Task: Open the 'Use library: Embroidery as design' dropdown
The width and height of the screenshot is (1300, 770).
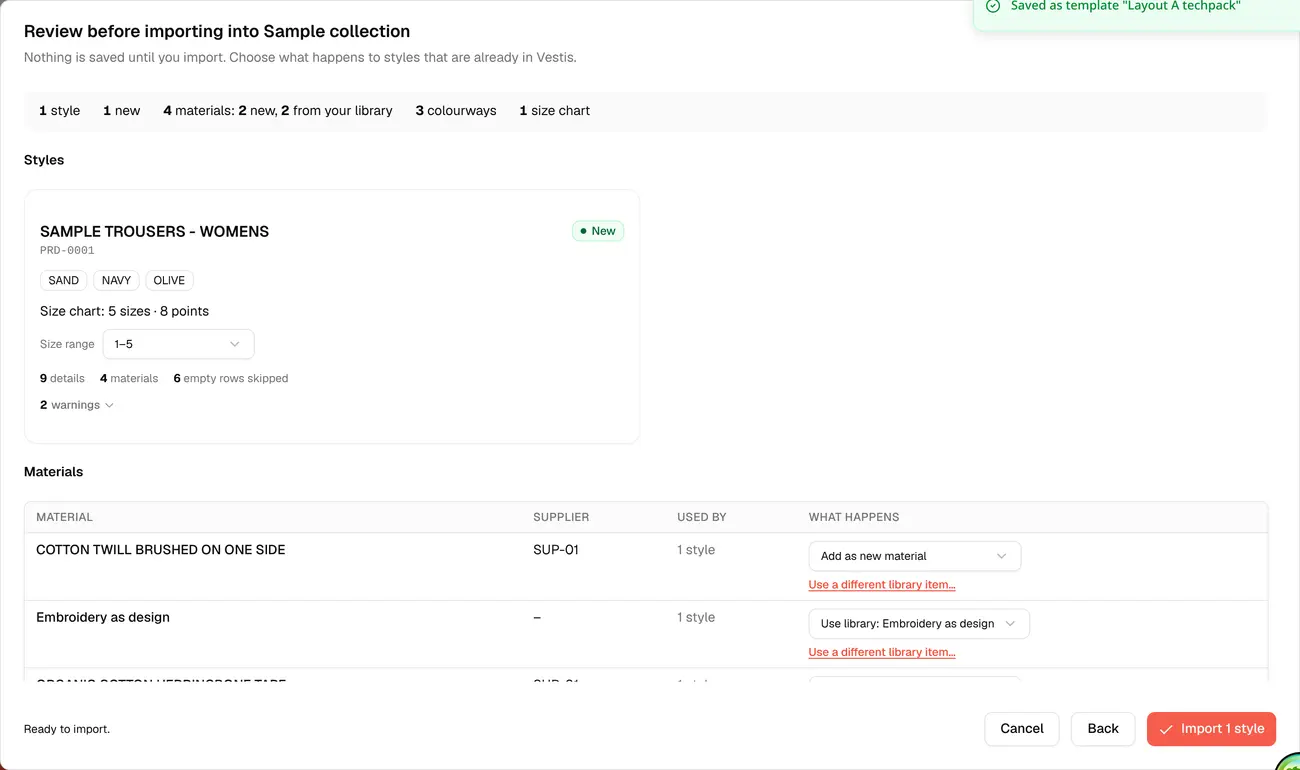Action: coord(918,624)
